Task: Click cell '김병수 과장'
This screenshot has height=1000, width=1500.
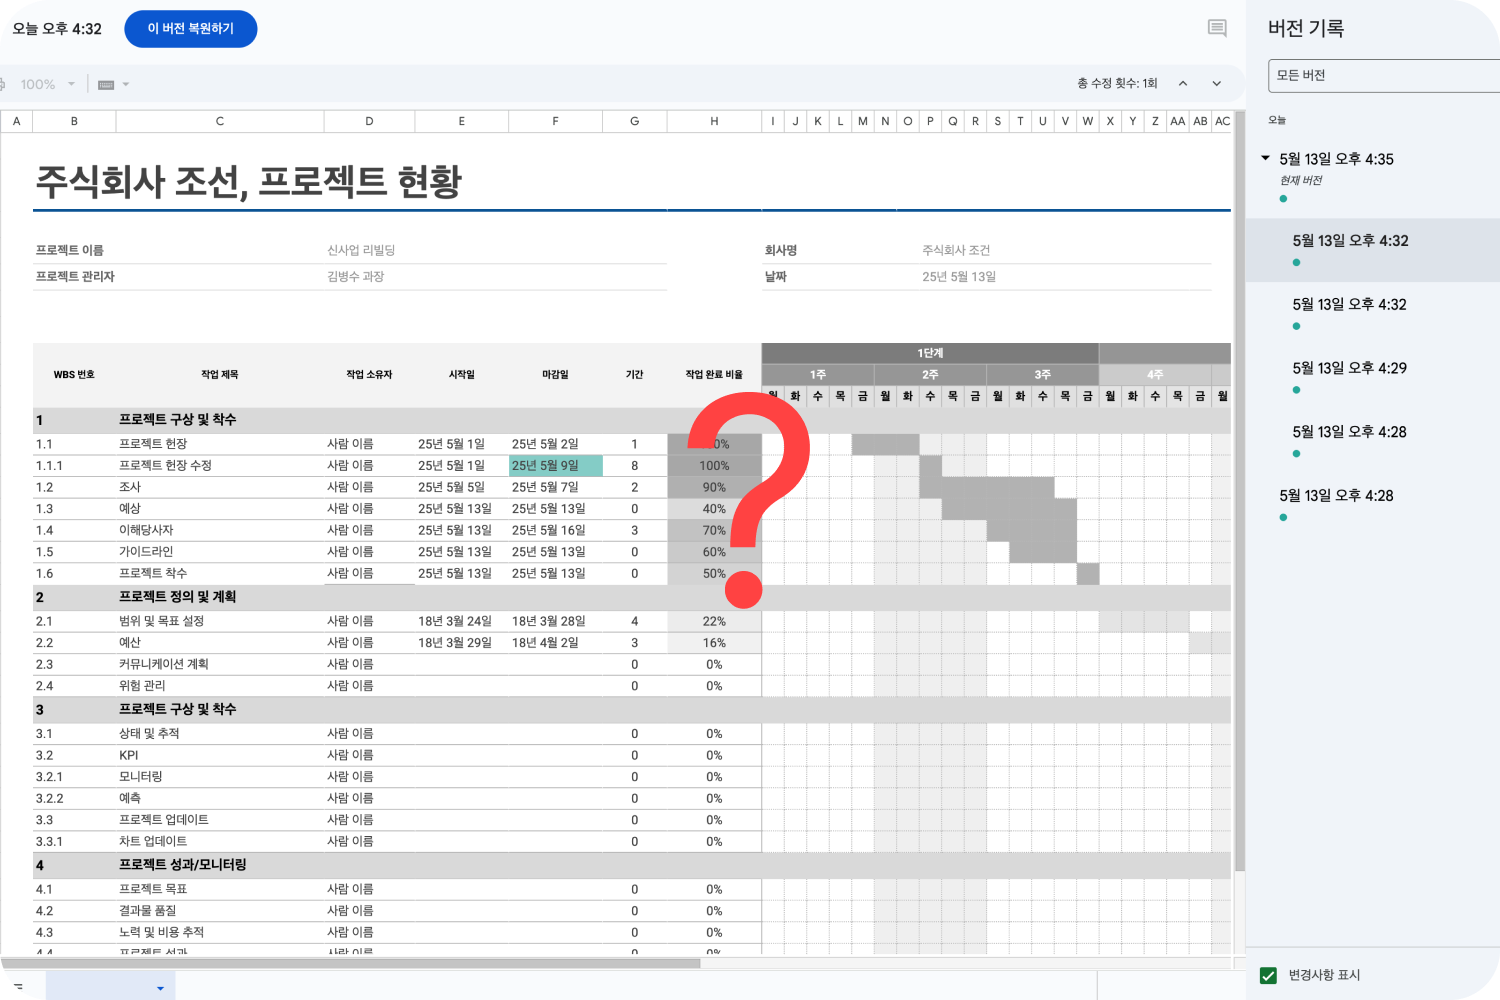Action: point(355,276)
